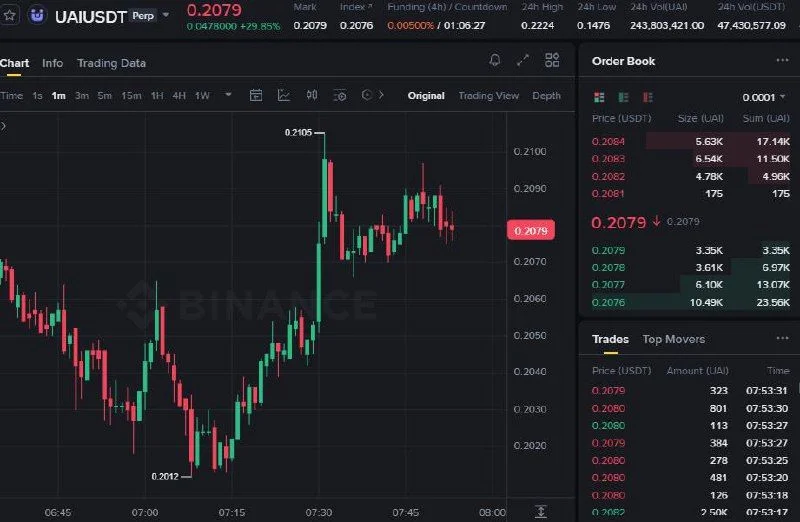Open the price alert bell icon

tap(494, 60)
